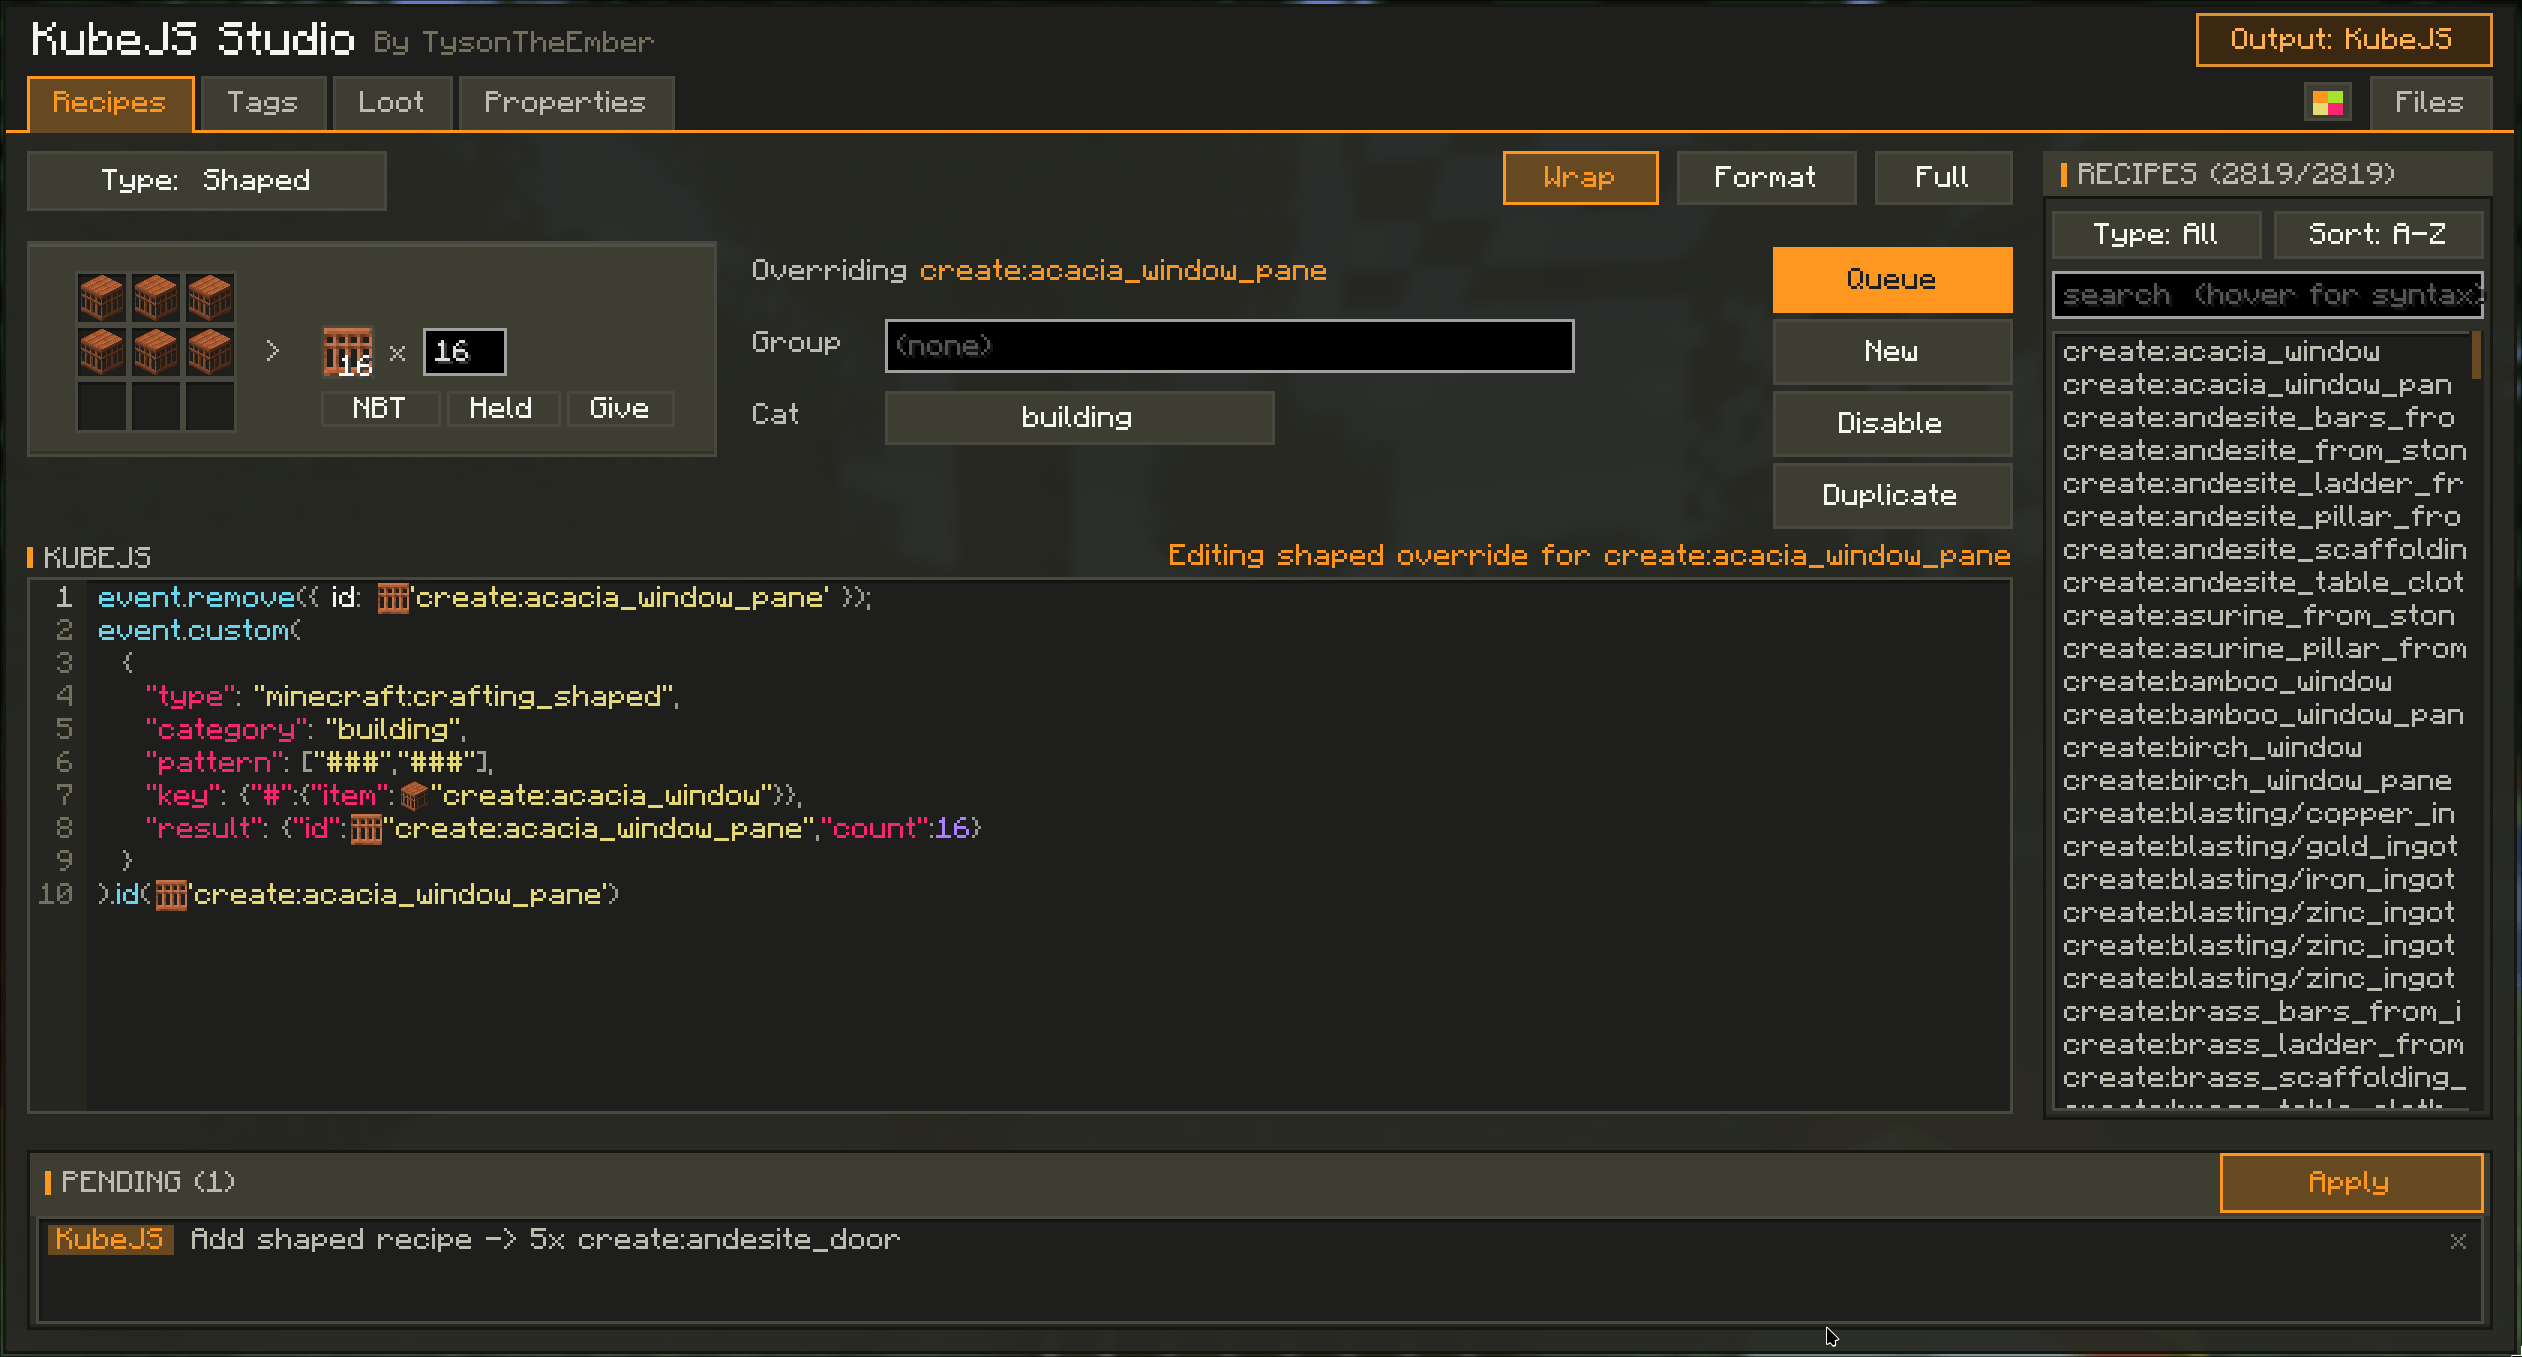
Task: Select create:brass_scaffolding_ recipe
Action: click(2261, 1078)
